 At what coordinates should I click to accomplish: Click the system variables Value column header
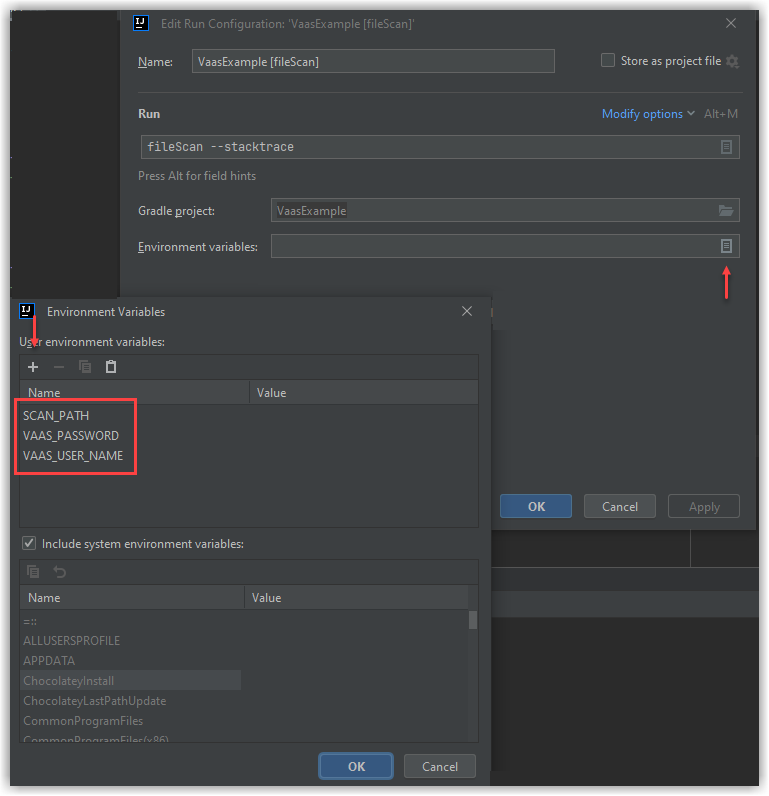point(356,598)
